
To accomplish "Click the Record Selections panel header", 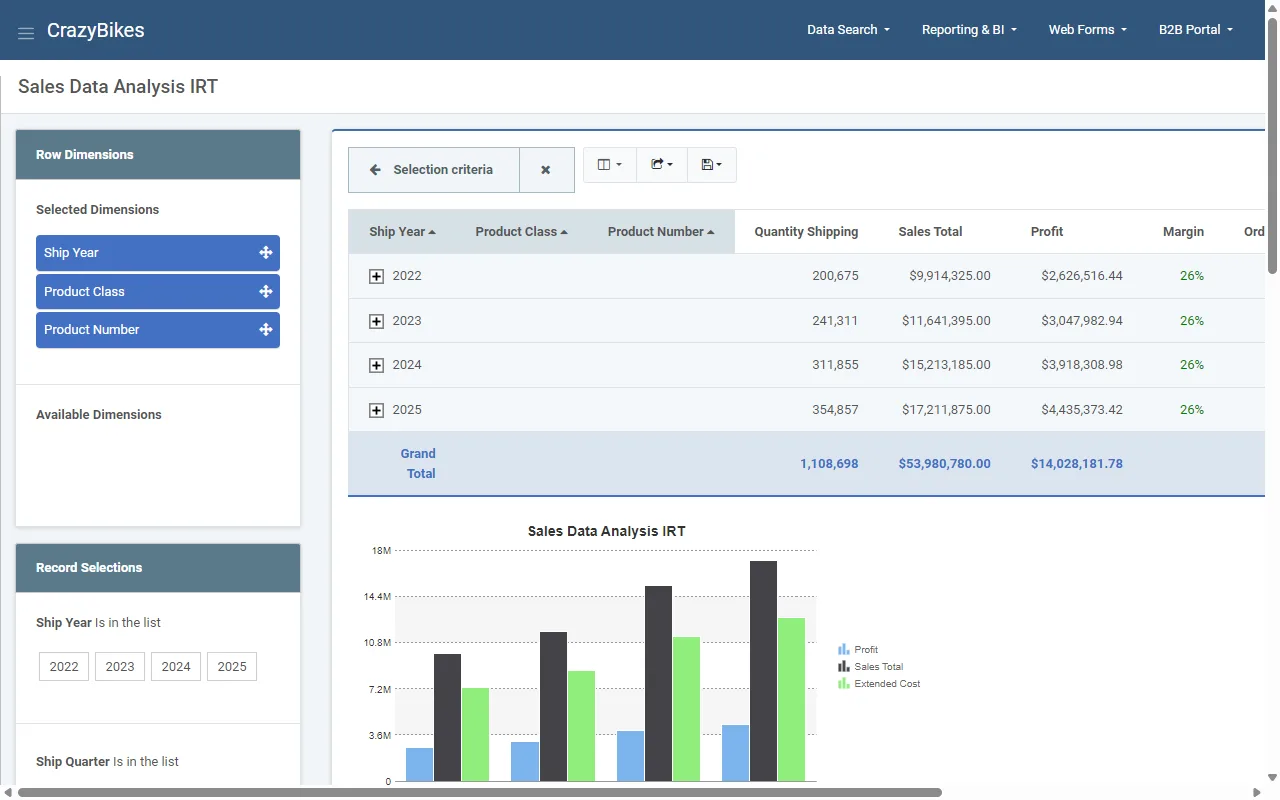I will 158,568.
